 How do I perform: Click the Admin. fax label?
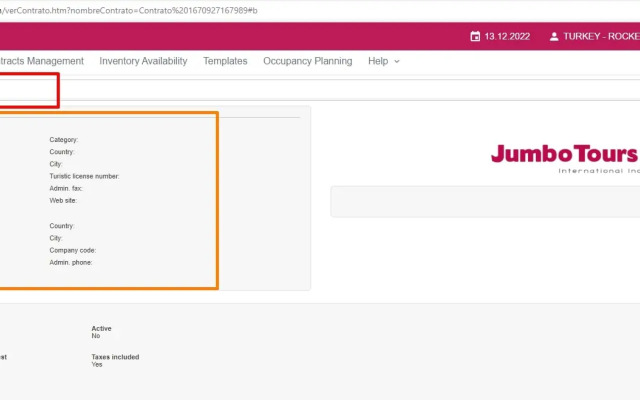click(66, 188)
